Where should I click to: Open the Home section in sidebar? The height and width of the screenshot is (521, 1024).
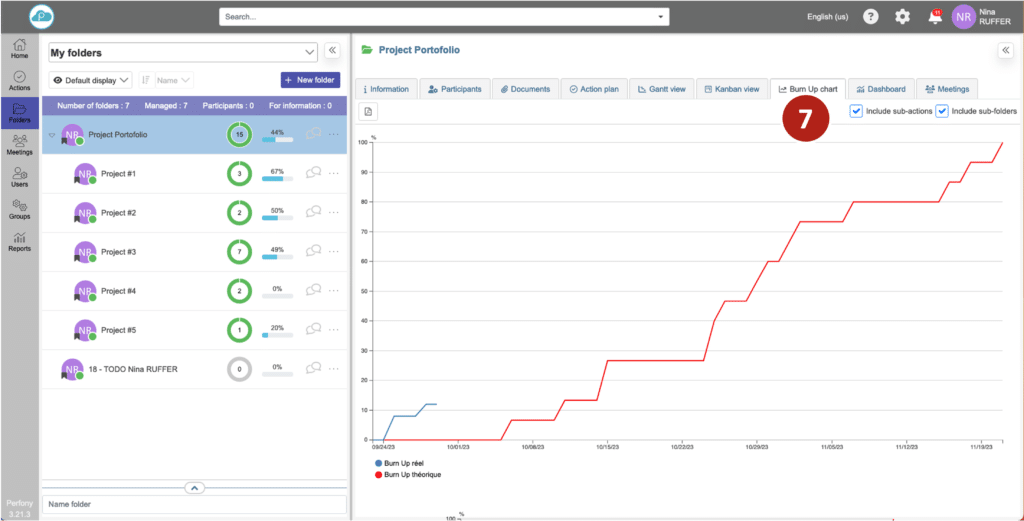click(x=19, y=49)
